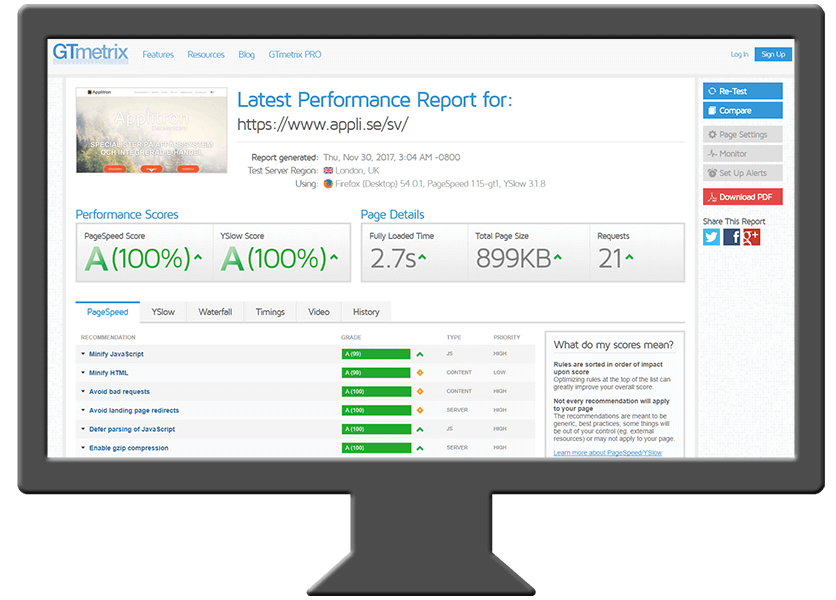This screenshot has width=836, height=600.
Task: Click the PageSpeed Score trend arrow
Action: tap(198, 257)
